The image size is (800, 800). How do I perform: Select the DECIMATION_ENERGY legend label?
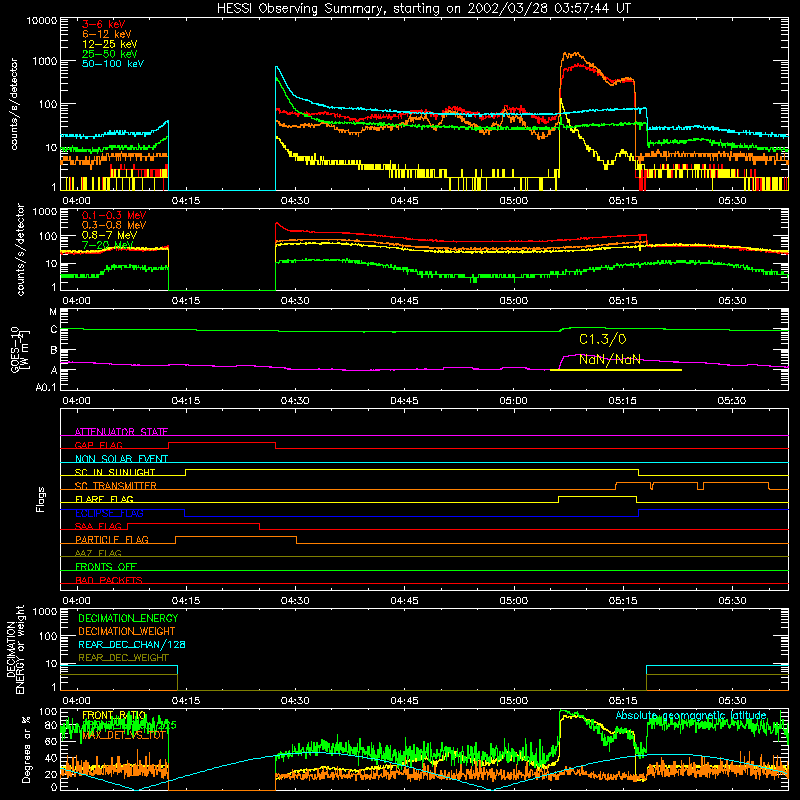click(128, 618)
